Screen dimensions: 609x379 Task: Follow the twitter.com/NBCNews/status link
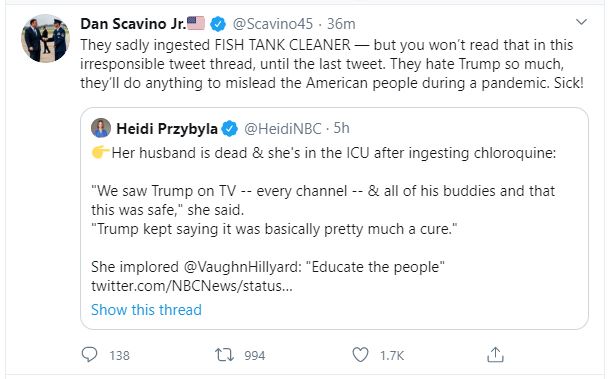click(192, 286)
